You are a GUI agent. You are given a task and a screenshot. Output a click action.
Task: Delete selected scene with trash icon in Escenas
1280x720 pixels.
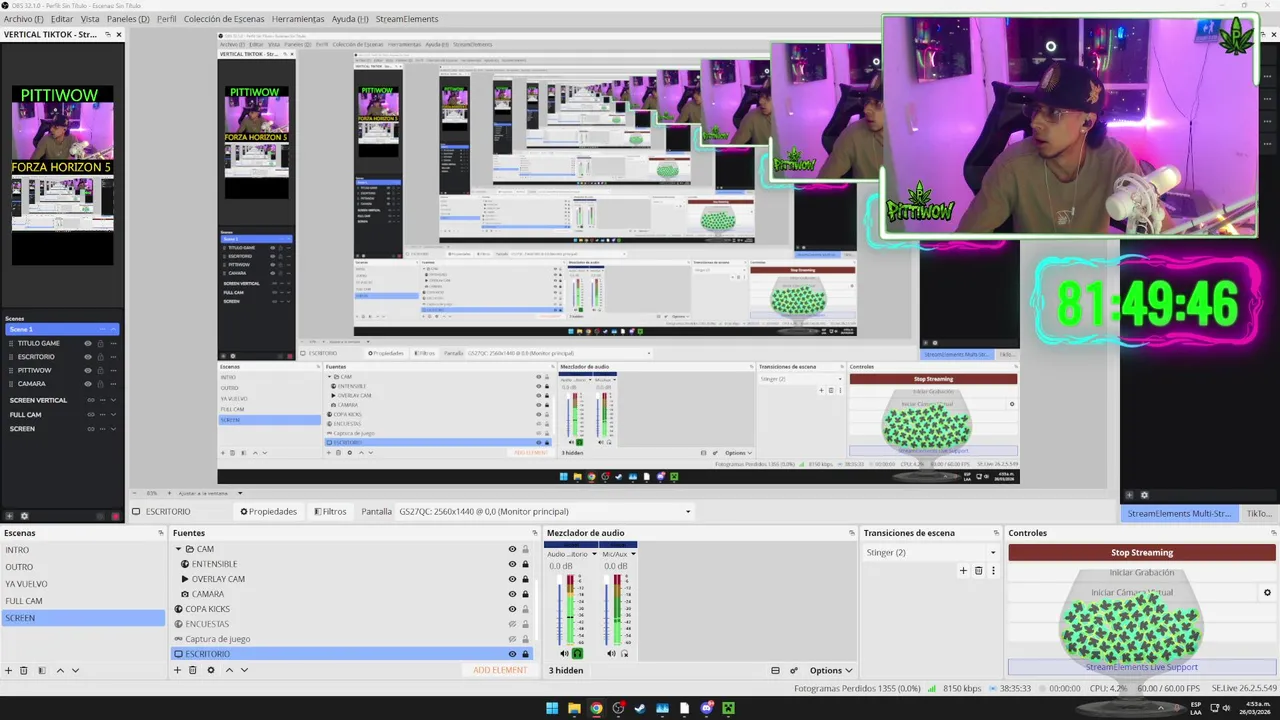click(x=24, y=670)
